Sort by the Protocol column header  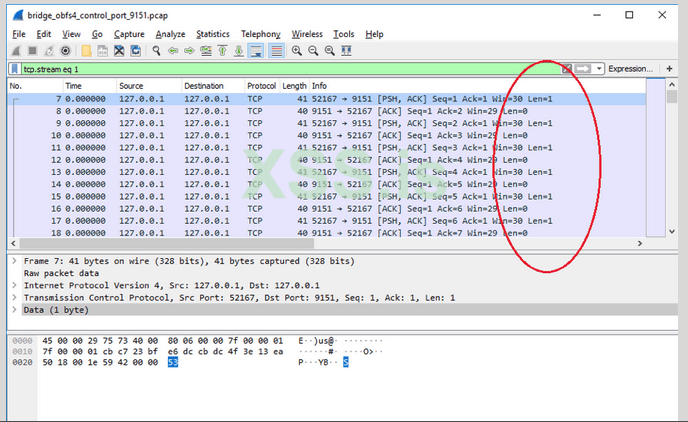(262, 86)
